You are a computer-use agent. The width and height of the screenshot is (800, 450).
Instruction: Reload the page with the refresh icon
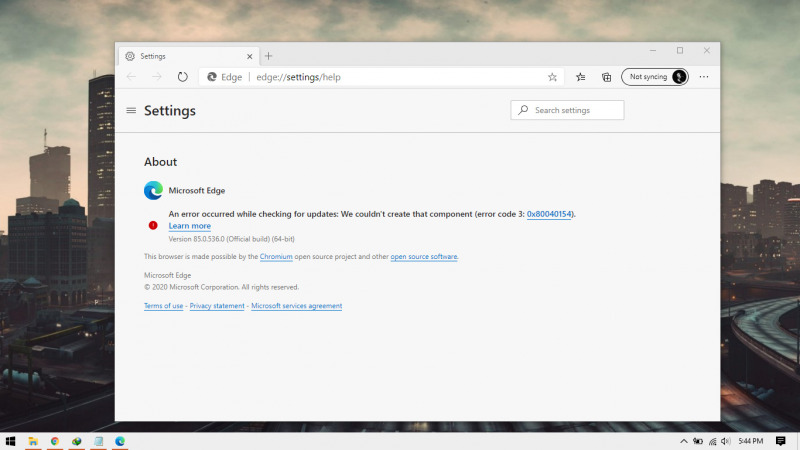click(183, 77)
